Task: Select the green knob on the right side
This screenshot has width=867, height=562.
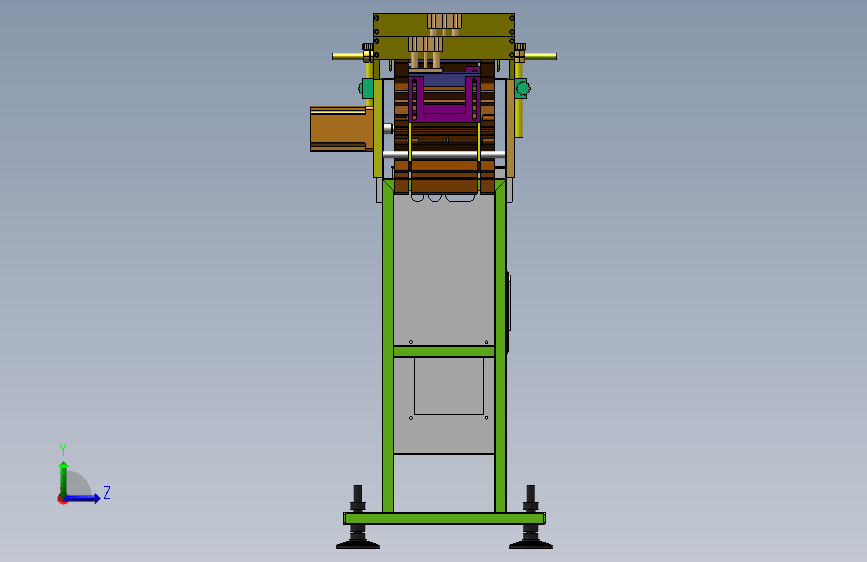Action: (523, 88)
